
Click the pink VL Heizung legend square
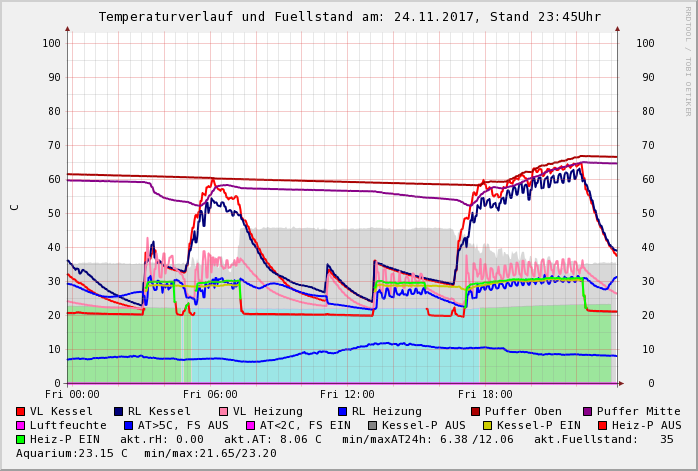[223, 411]
